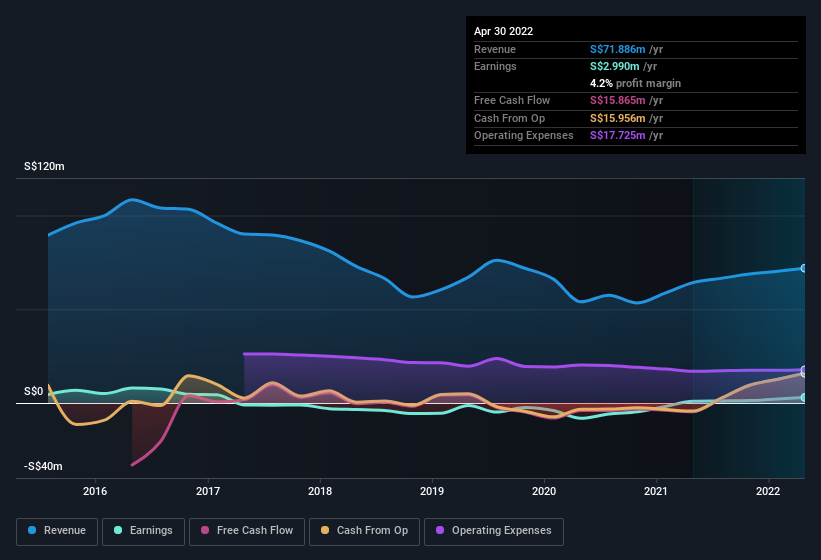Click the blue Revenue legend dot
This screenshot has height=560, width=821.
33,531
